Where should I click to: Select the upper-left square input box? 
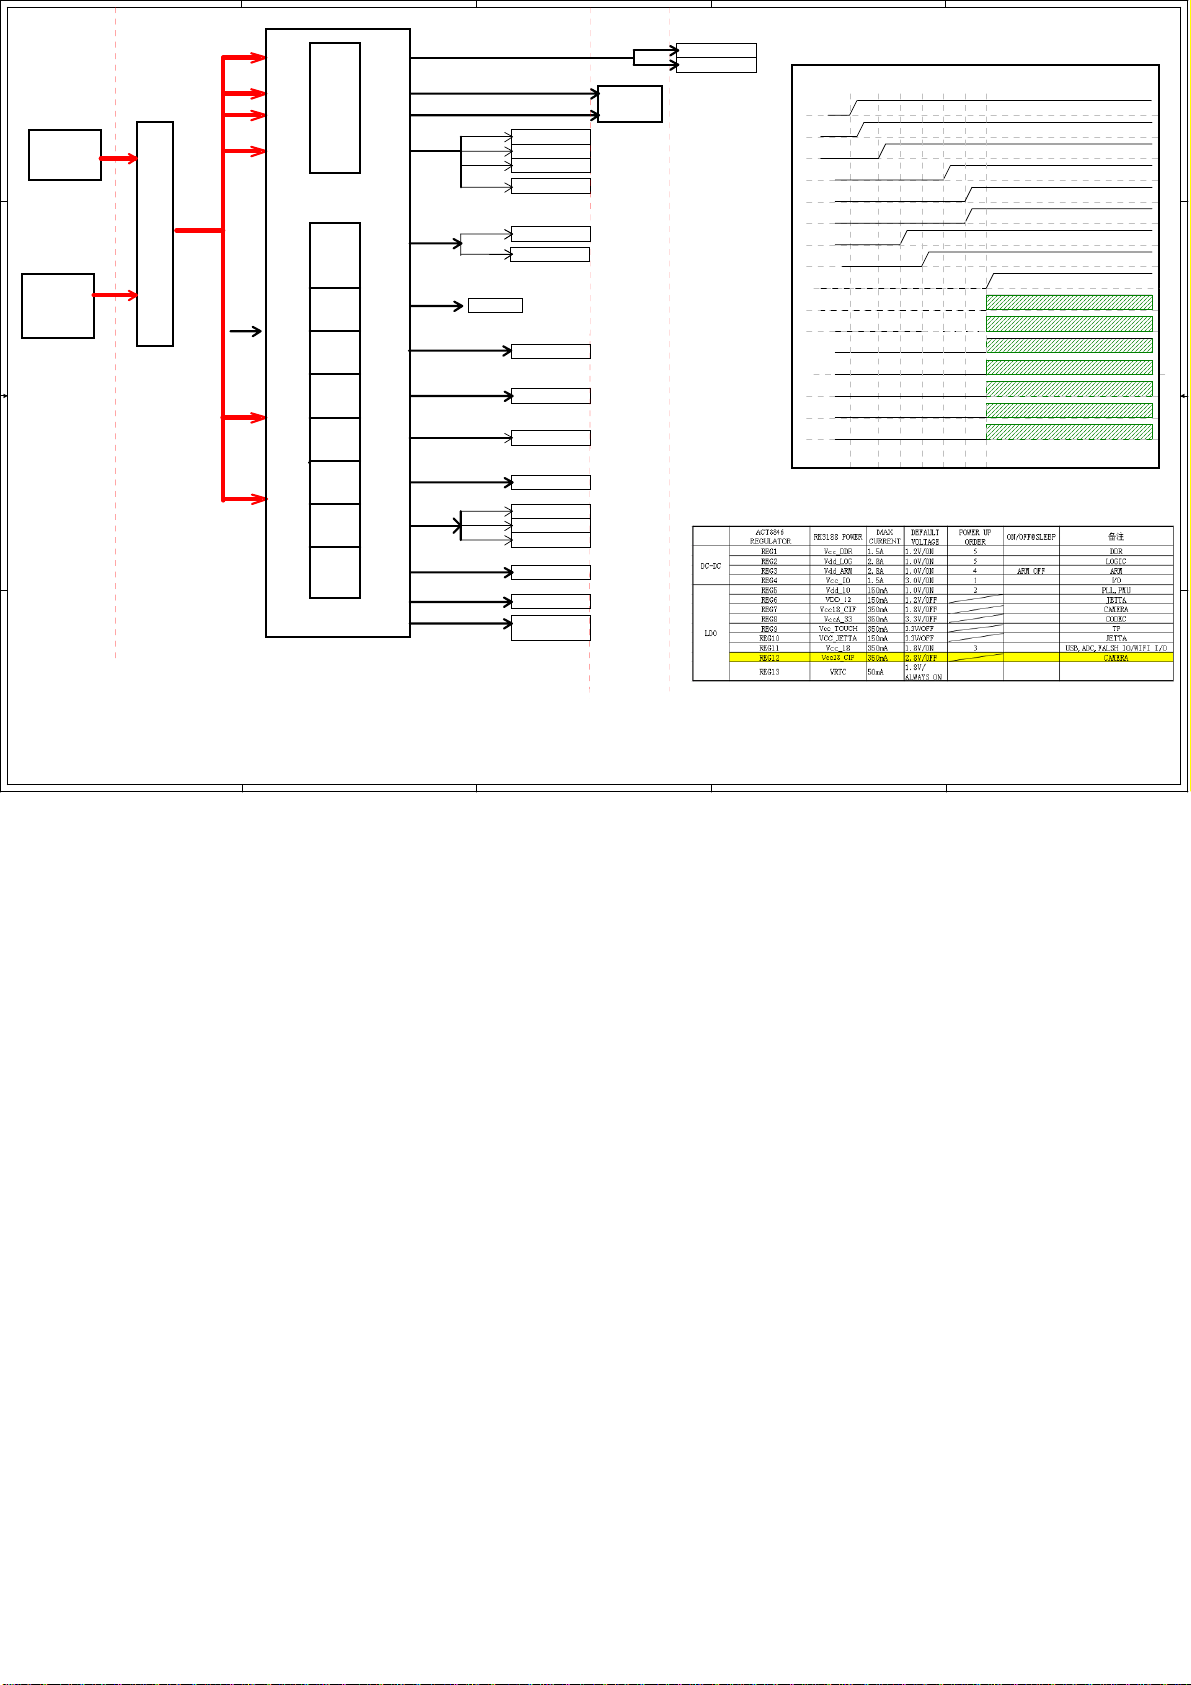[65, 155]
